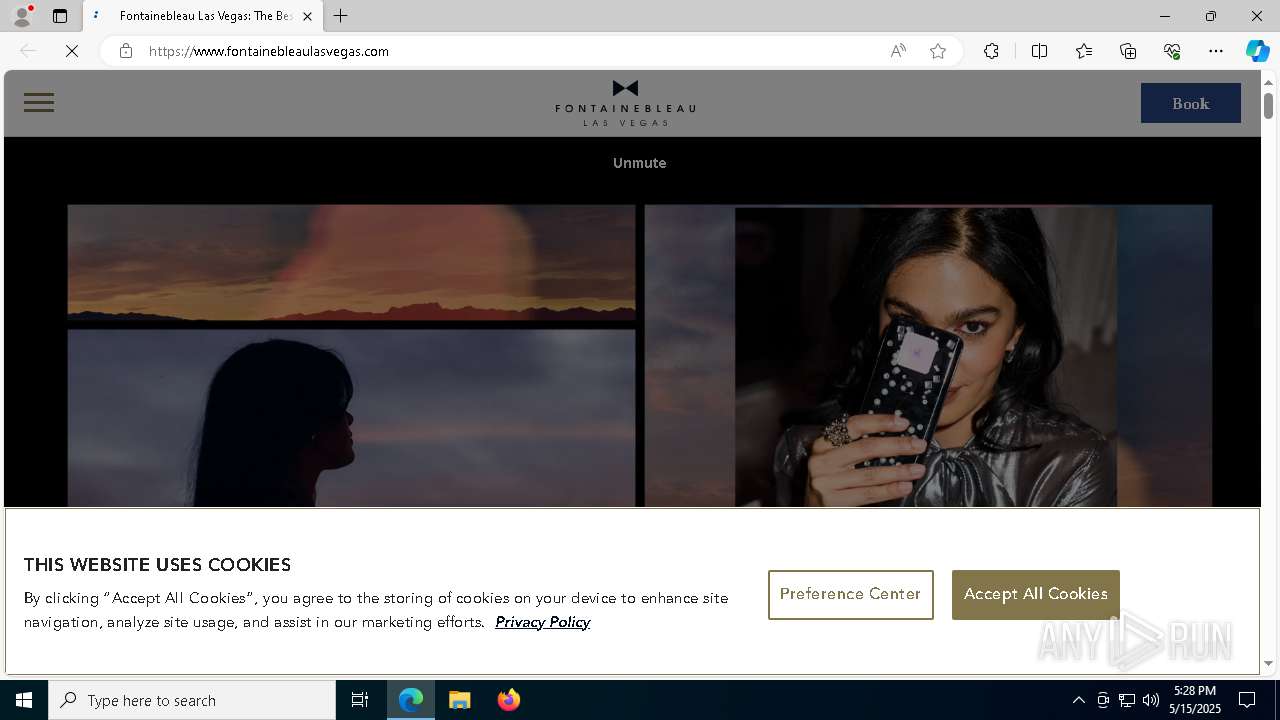
Task: Open Task View
Action: click(360, 700)
